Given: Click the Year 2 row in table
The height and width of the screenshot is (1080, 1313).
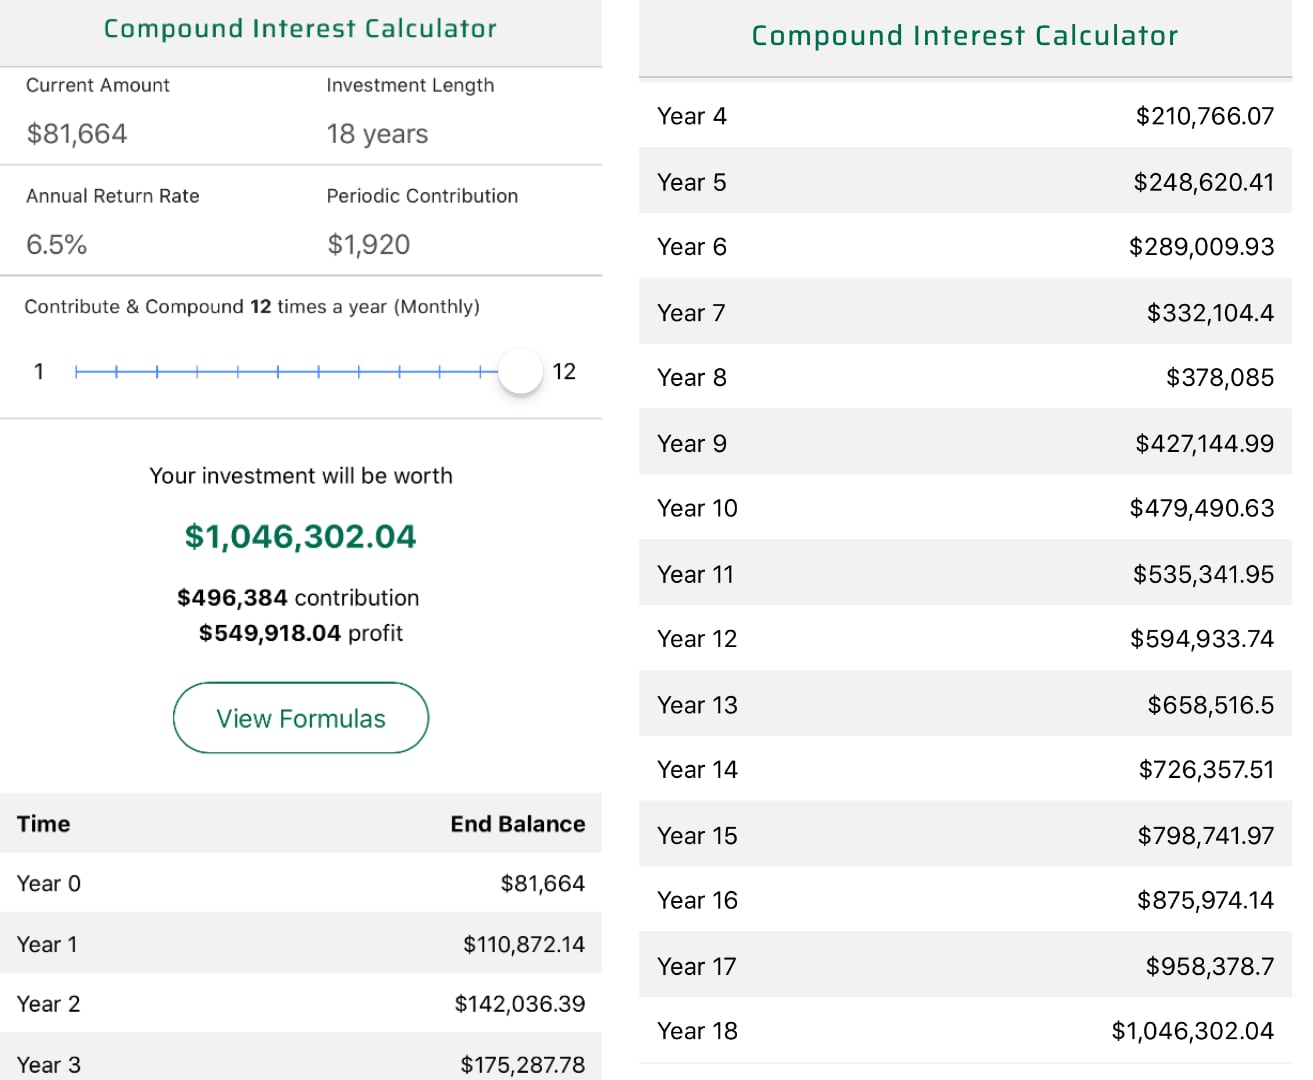Looking at the screenshot, I should (x=300, y=1004).
